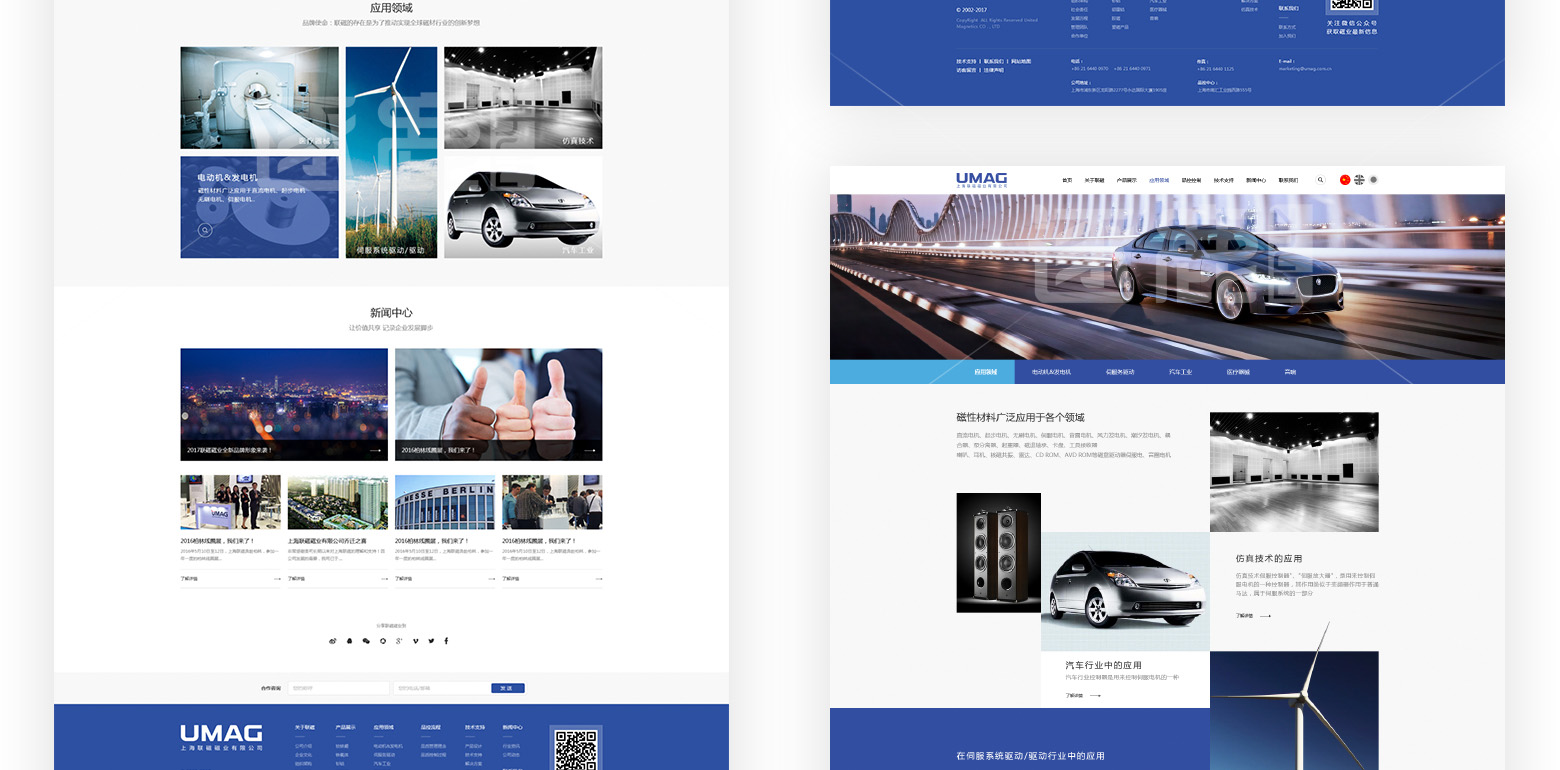Image resolution: width=1560 pixels, height=770 pixels.
Task: Select the 音响 sub-tab
Action: [x=1290, y=372]
